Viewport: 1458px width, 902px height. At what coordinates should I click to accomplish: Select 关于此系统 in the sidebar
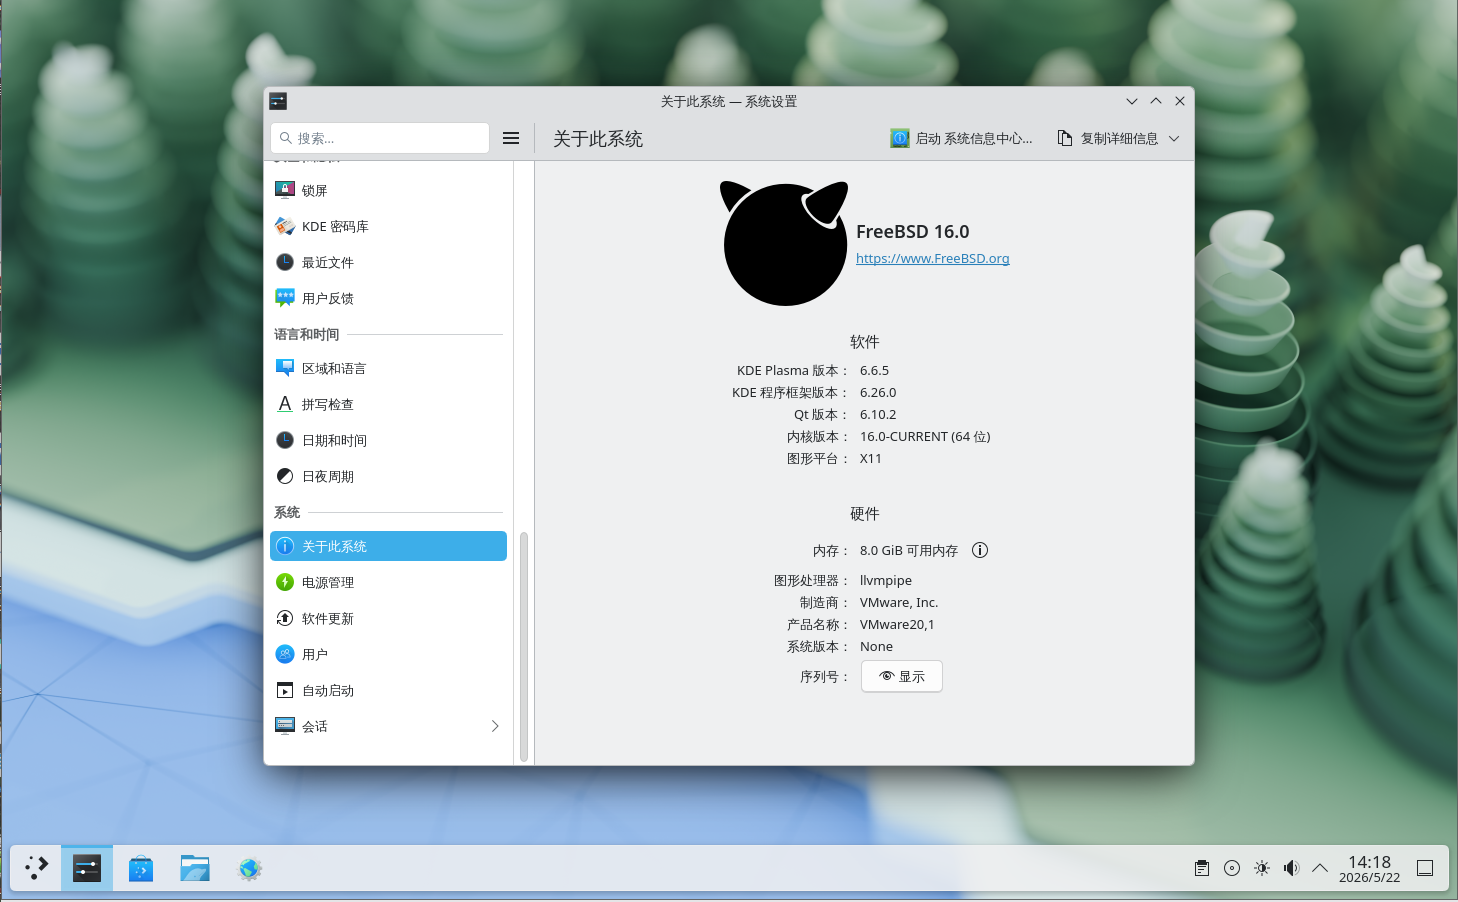point(388,546)
